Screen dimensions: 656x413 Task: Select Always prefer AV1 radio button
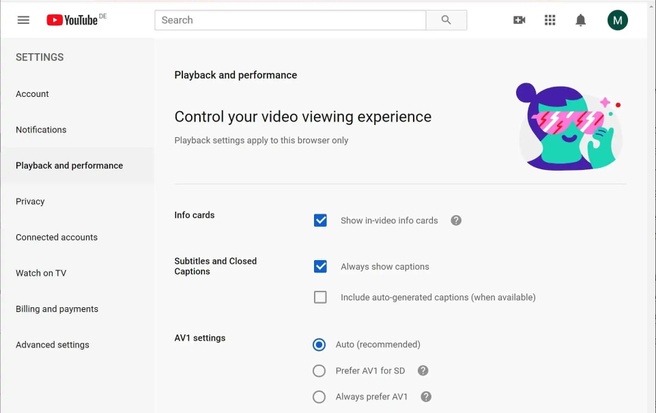[x=319, y=397]
